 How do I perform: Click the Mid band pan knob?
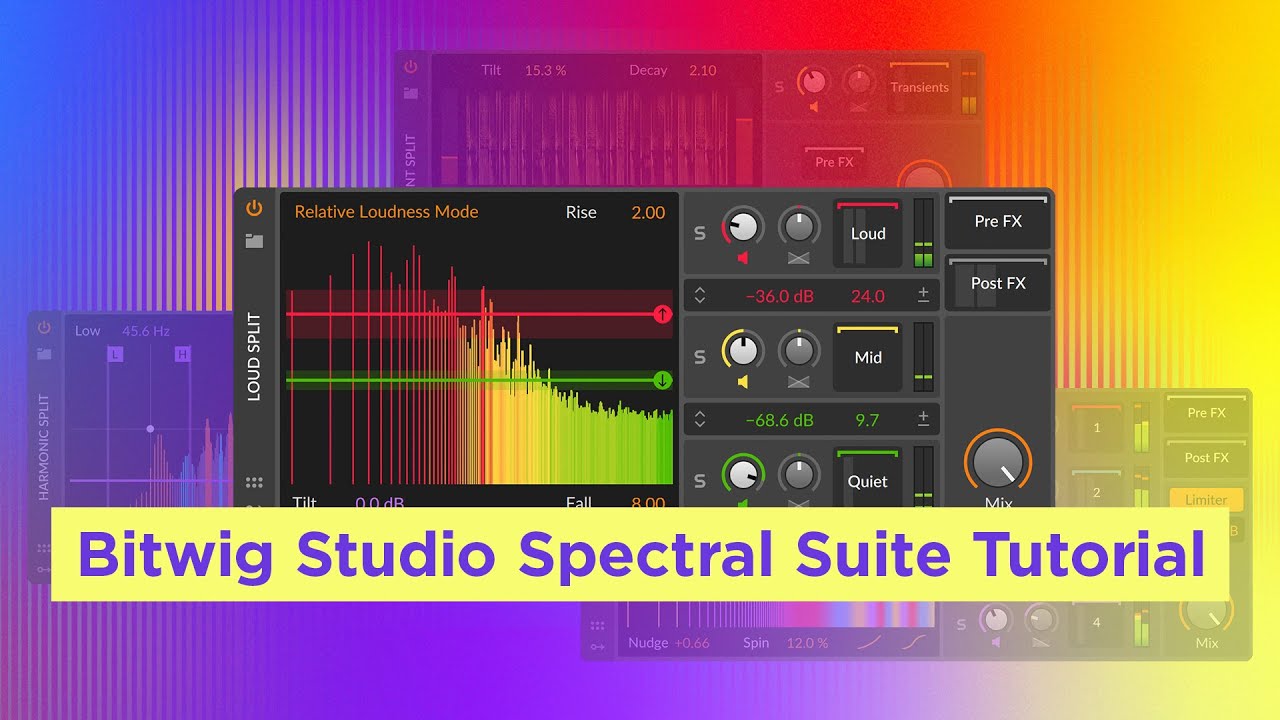pyautogui.click(x=798, y=350)
